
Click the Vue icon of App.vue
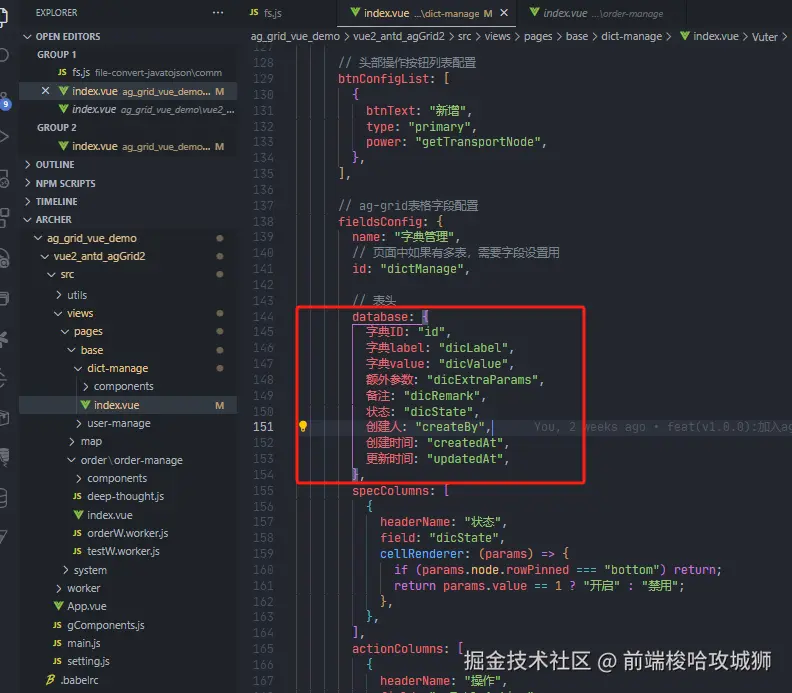(x=59, y=606)
